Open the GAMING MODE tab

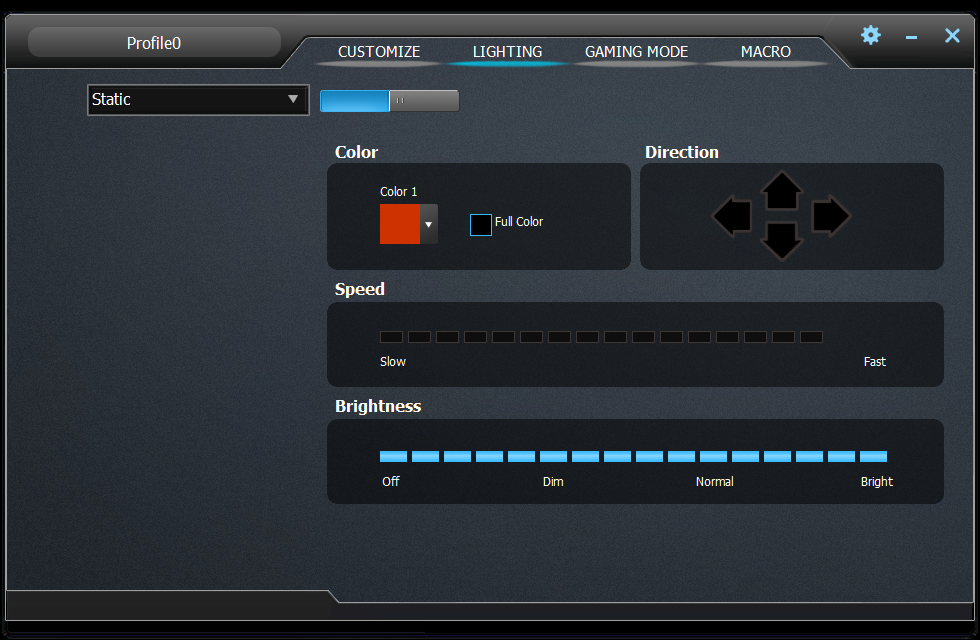click(636, 52)
